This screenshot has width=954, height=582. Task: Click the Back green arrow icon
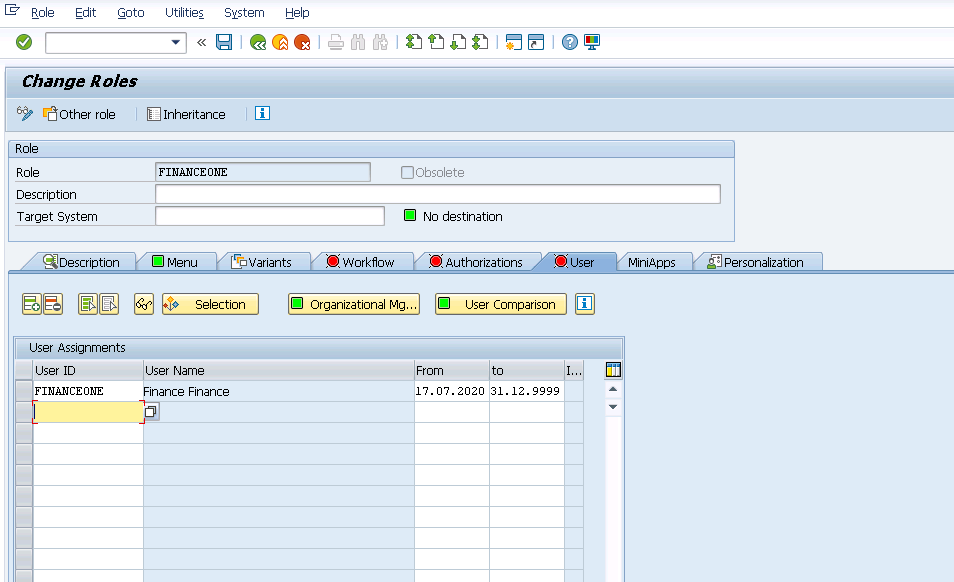pos(259,42)
